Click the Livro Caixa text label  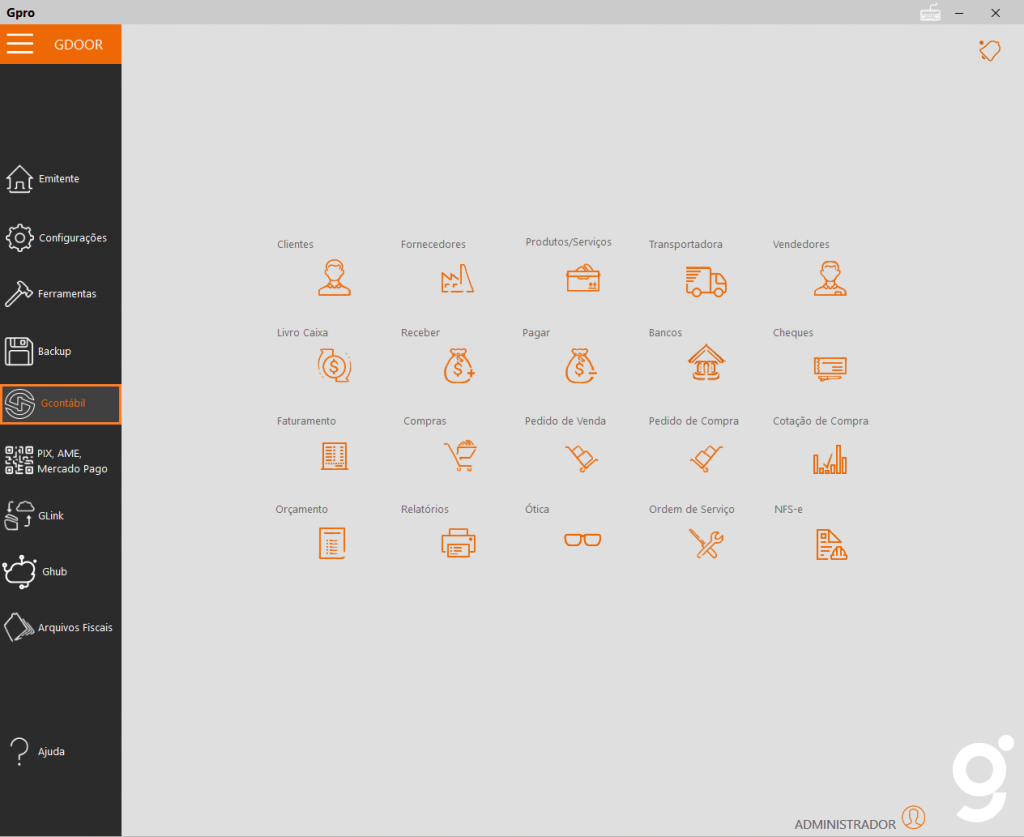click(302, 332)
